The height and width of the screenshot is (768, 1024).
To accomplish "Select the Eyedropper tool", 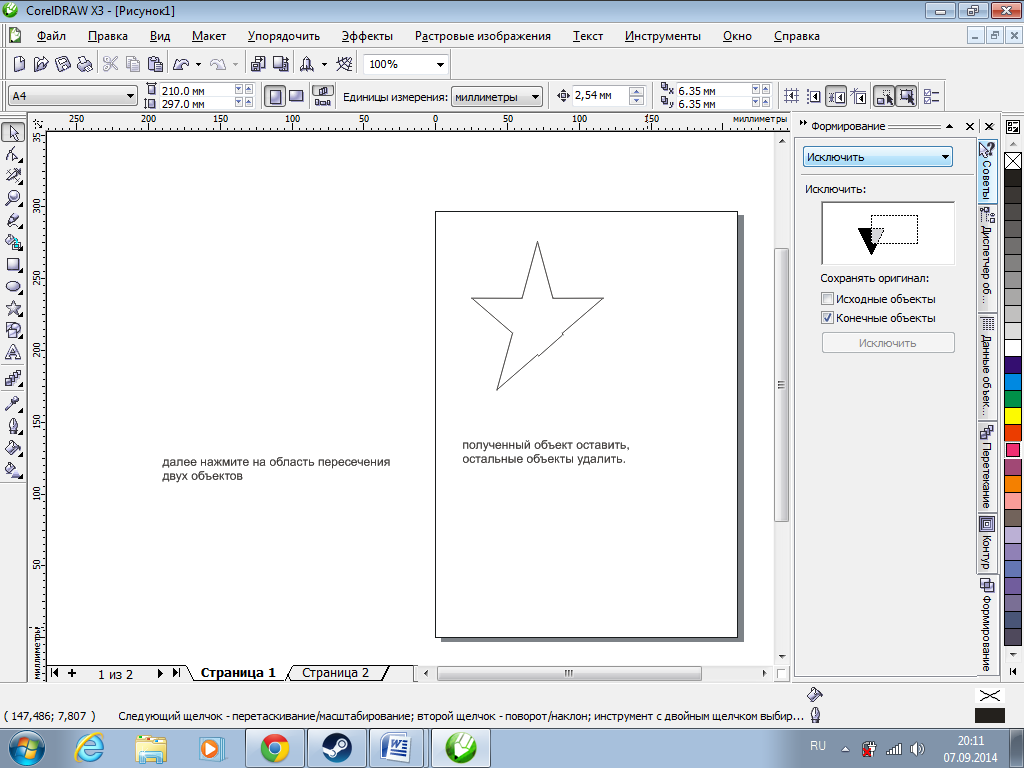I will pyautogui.click(x=14, y=403).
